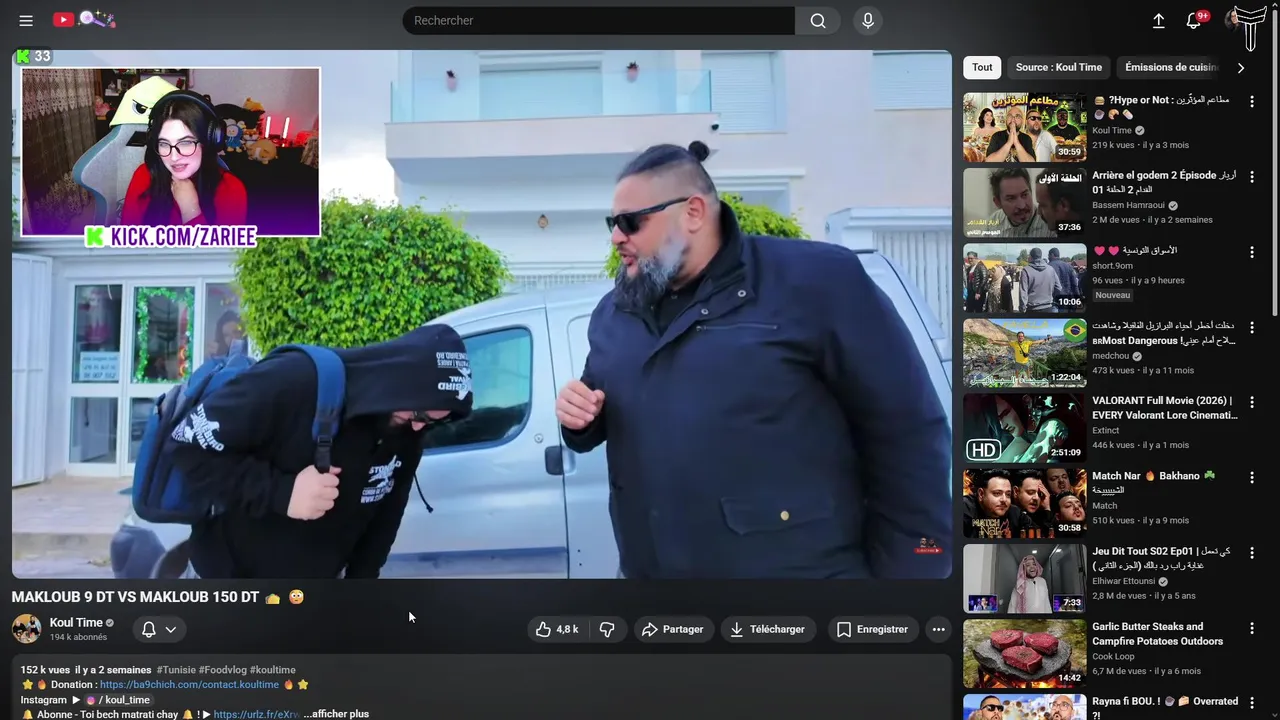The width and height of the screenshot is (1280, 720).
Task: Open options for VALORANT Full Movie
Action: click(1252, 402)
